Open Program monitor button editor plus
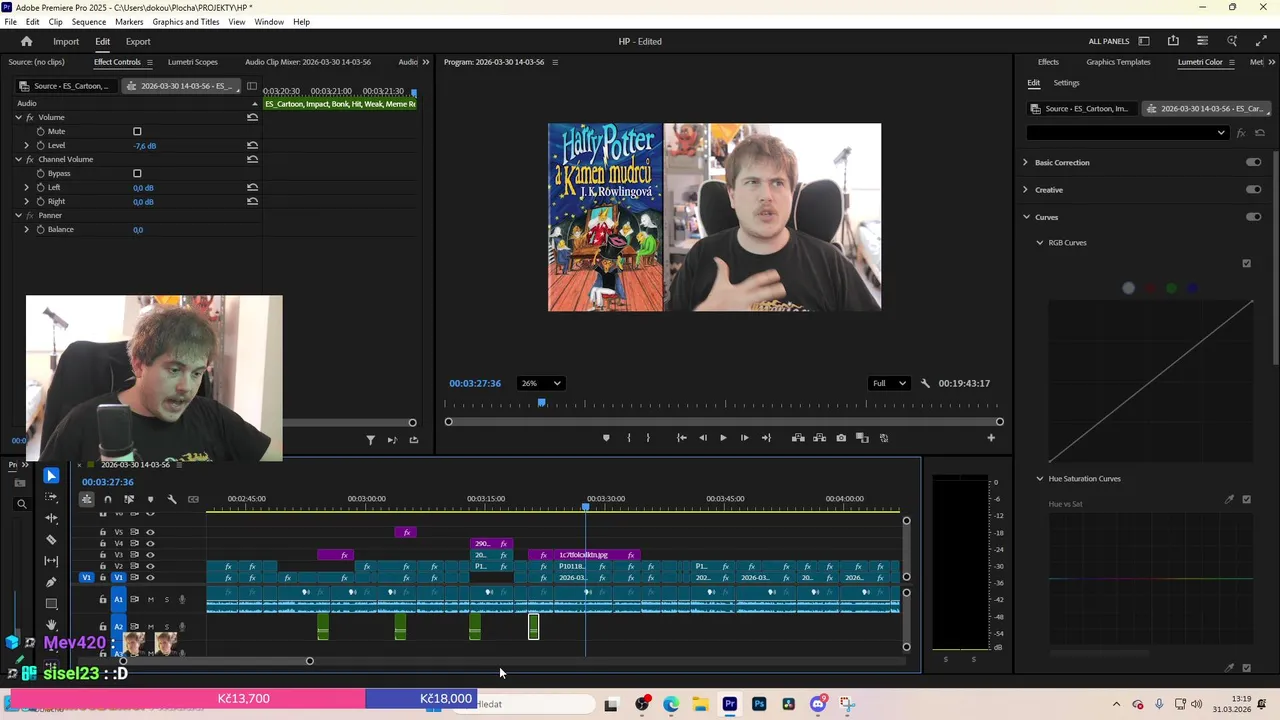 click(x=991, y=438)
